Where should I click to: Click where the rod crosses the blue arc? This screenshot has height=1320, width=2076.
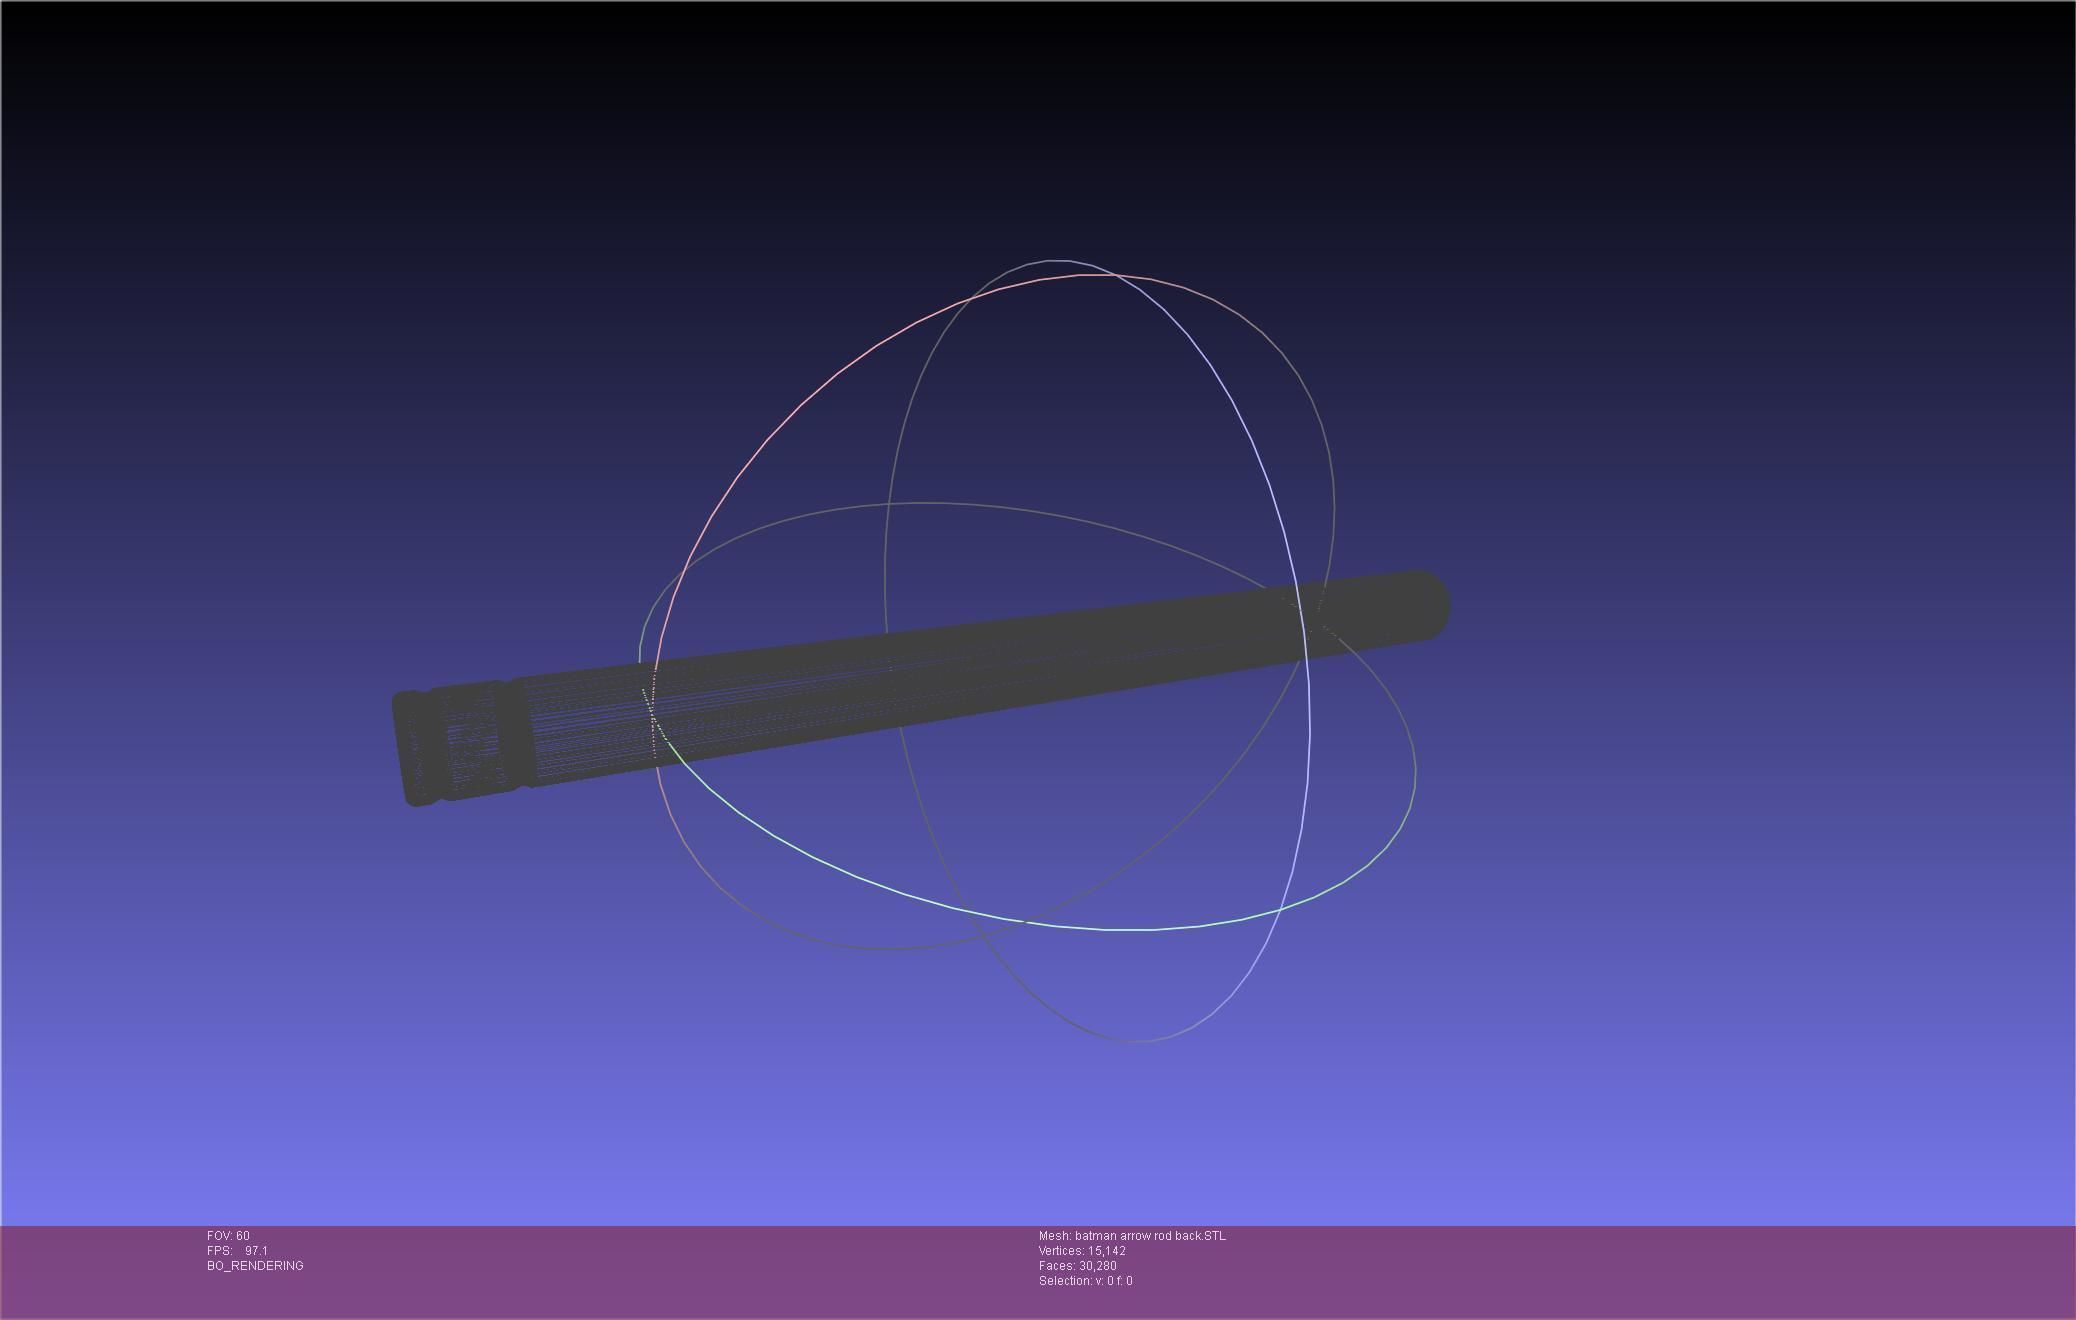click(x=1301, y=620)
